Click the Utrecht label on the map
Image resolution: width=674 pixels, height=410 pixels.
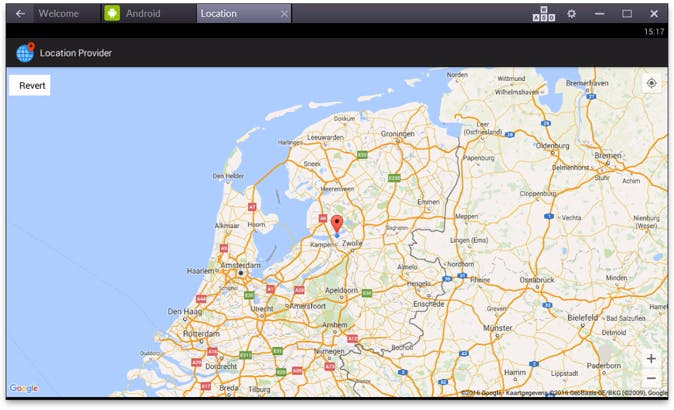pyautogui.click(x=262, y=309)
